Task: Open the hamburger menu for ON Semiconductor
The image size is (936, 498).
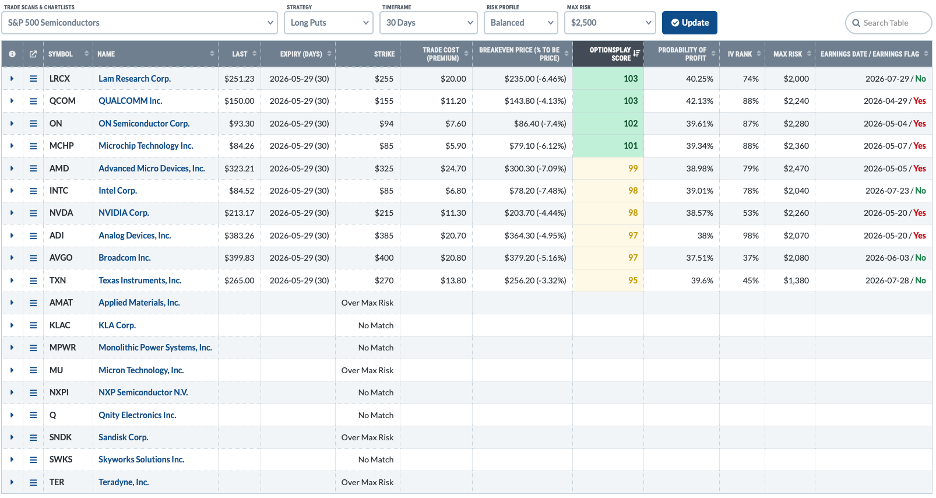Action: (33, 124)
